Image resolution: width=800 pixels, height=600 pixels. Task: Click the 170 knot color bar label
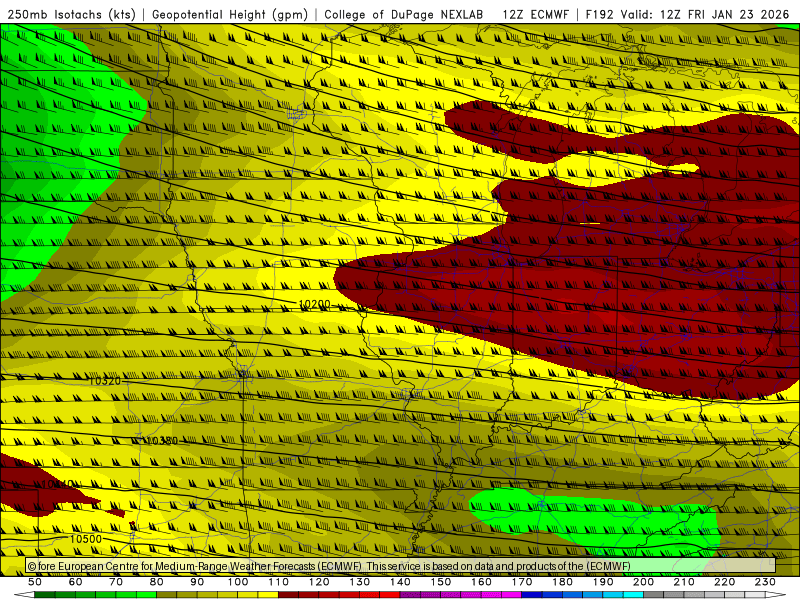(522, 582)
